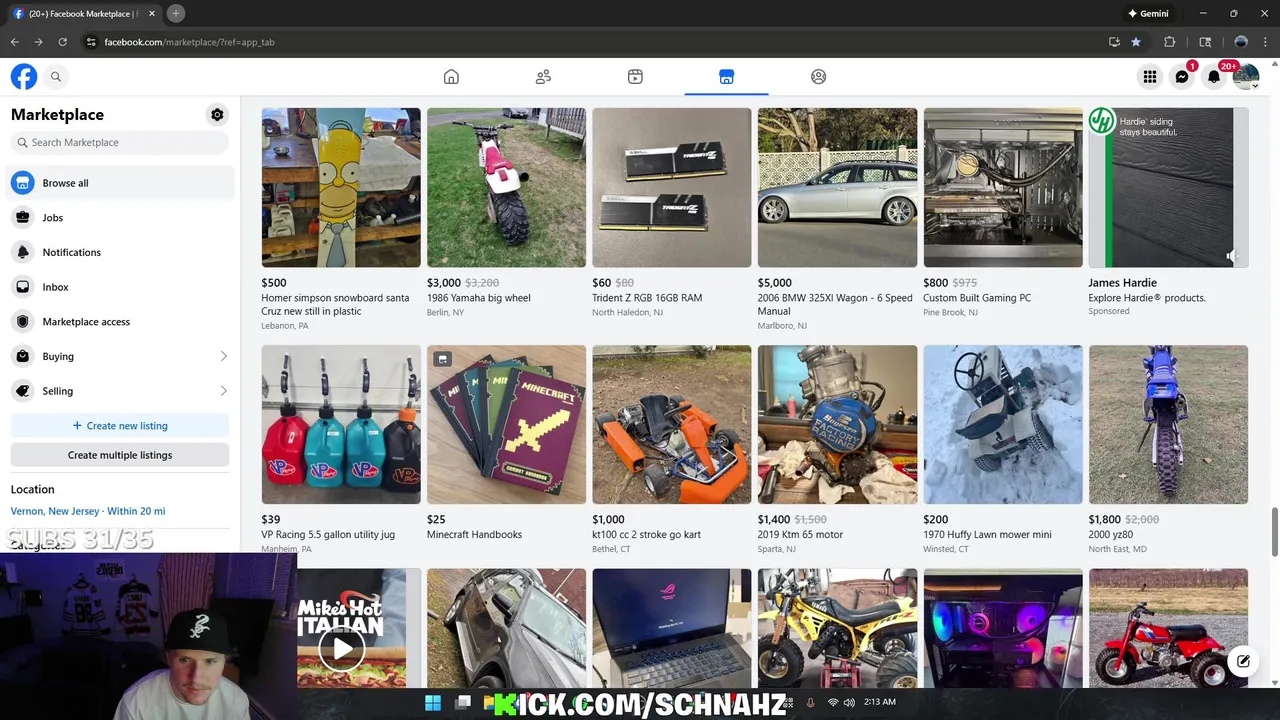Open Custom Built Gaming PC photo
Viewport: 1280px width, 720px height.
tap(1003, 188)
